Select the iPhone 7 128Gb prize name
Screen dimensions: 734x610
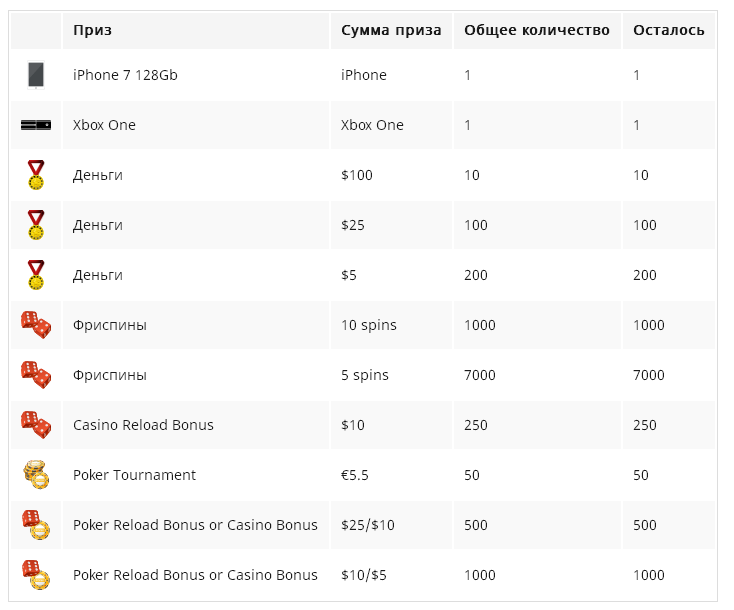[x=125, y=75]
